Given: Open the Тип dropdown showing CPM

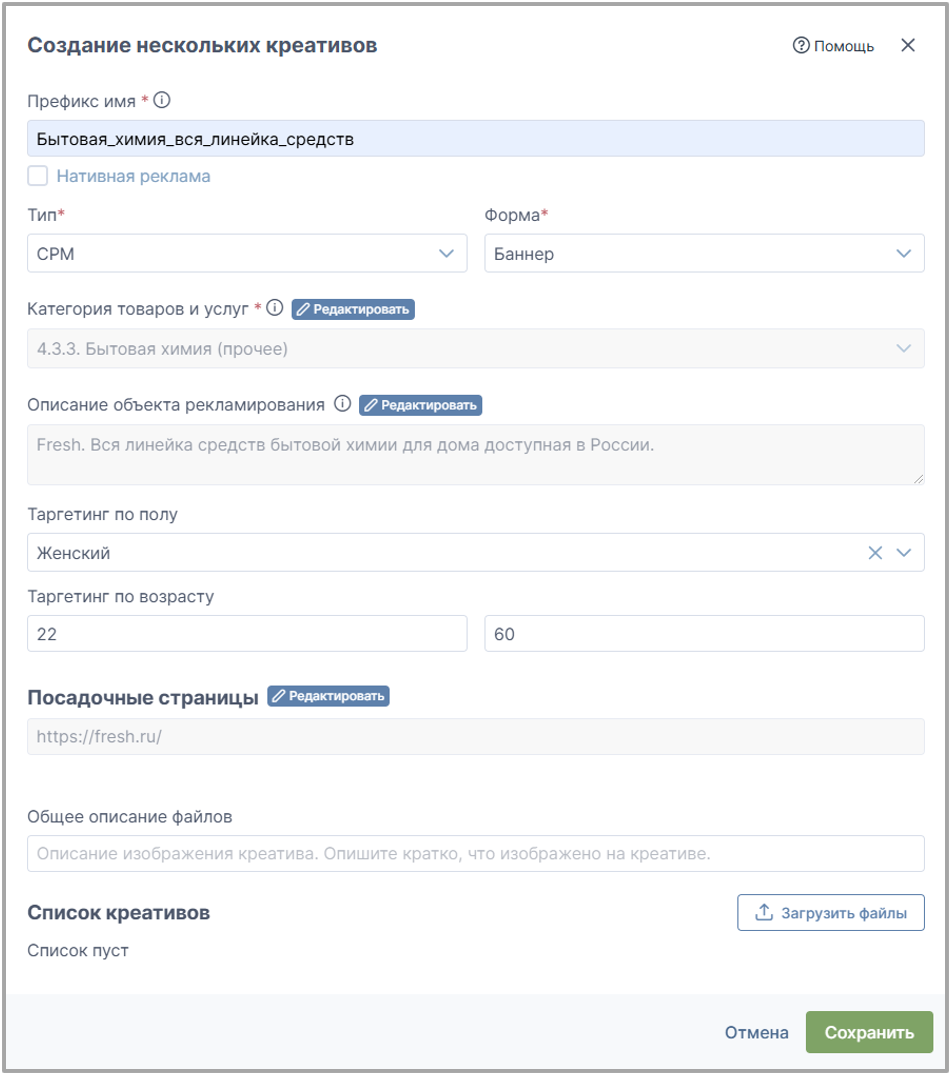Looking at the screenshot, I should point(247,253).
